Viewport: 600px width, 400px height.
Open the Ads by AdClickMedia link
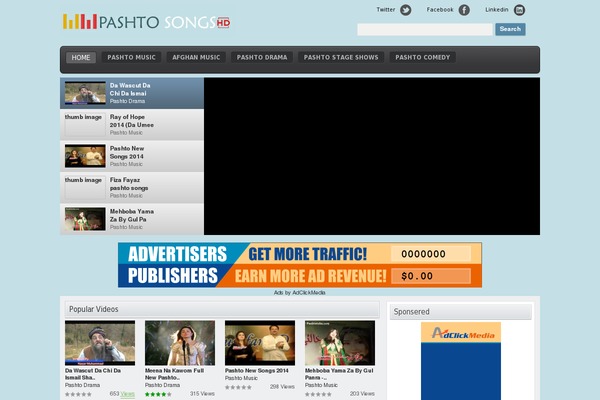click(x=300, y=293)
